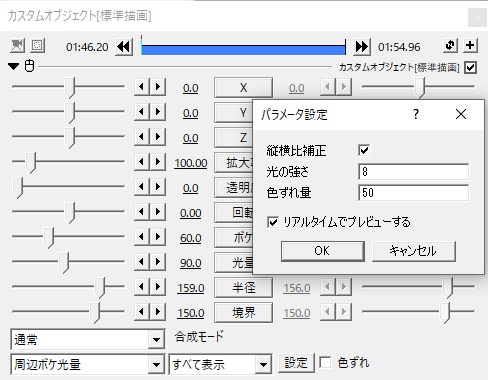This screenshot has width=488, height=380.
Task: Decrease ボケ 60.0 with left arrow
Action: (x=142, y=237)
